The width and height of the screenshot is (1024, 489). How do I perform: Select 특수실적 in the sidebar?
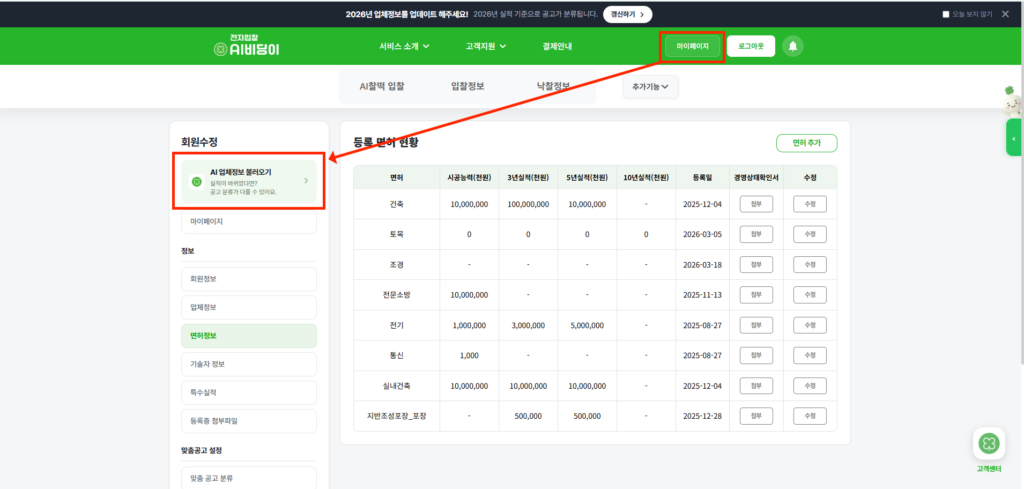[x=249, y=392]
